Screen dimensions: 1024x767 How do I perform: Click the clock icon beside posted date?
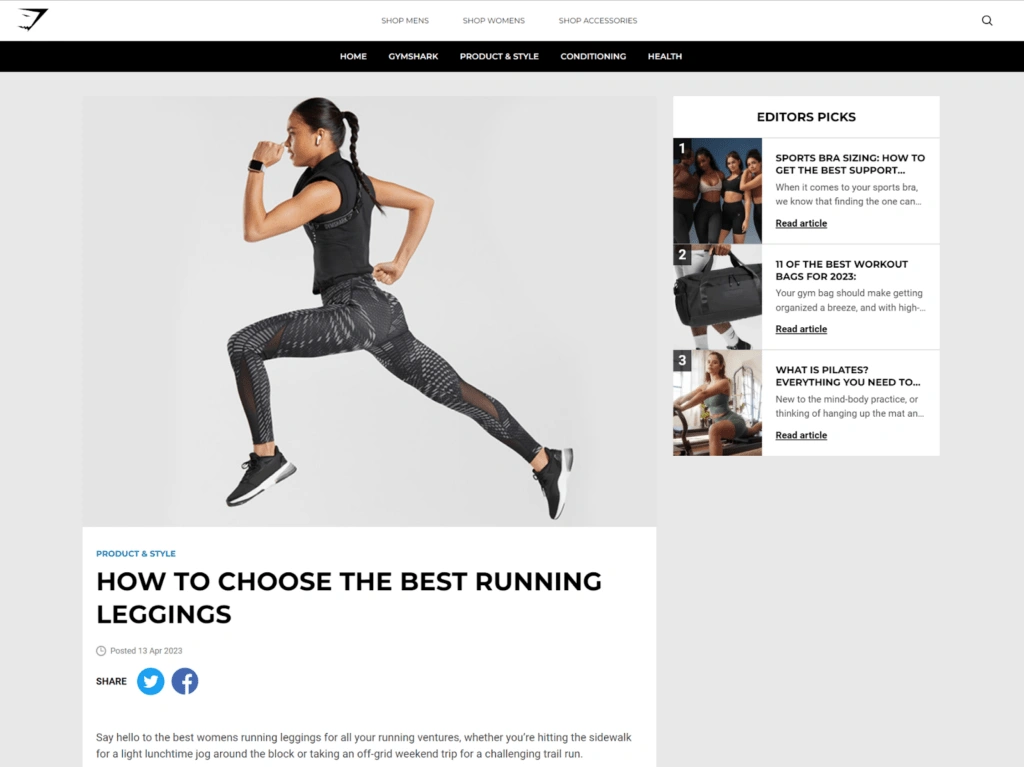point(101,651)
